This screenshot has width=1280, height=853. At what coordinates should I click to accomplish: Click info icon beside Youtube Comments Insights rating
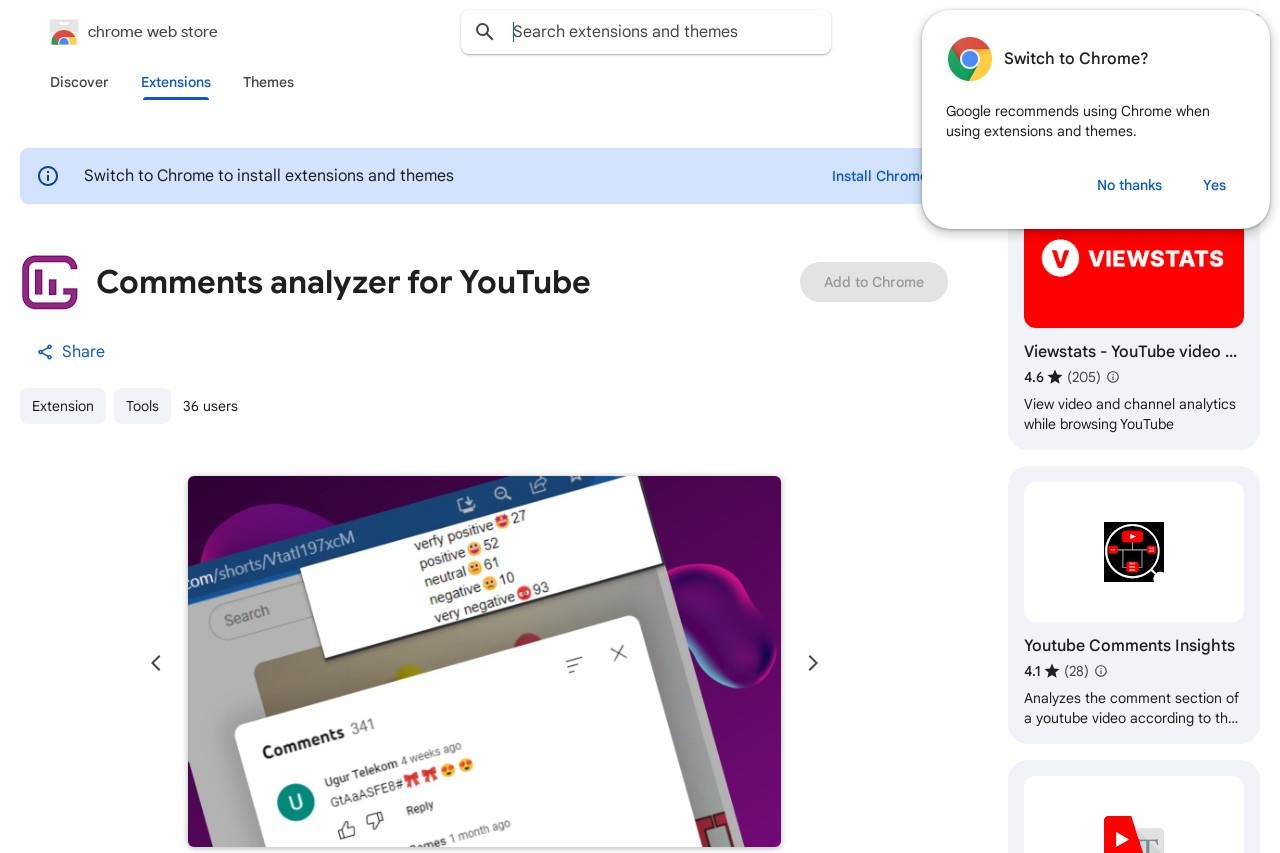(x=1101, y=671)
